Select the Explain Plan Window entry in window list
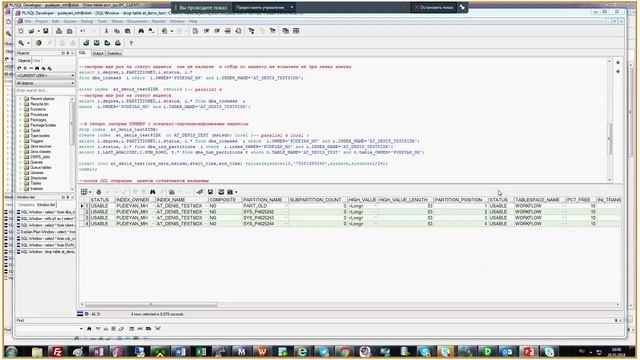 point(46,232)
